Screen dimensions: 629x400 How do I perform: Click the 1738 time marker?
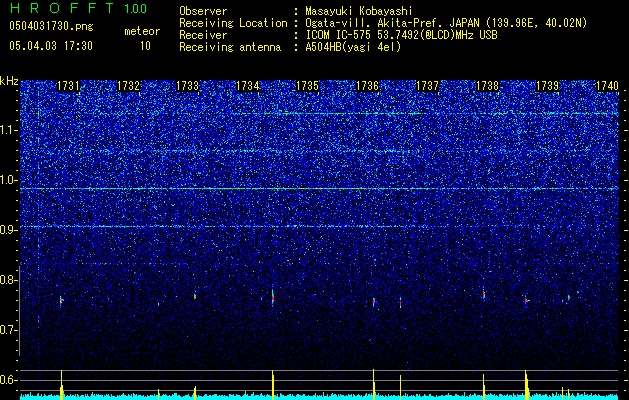(x=487, y=86)
